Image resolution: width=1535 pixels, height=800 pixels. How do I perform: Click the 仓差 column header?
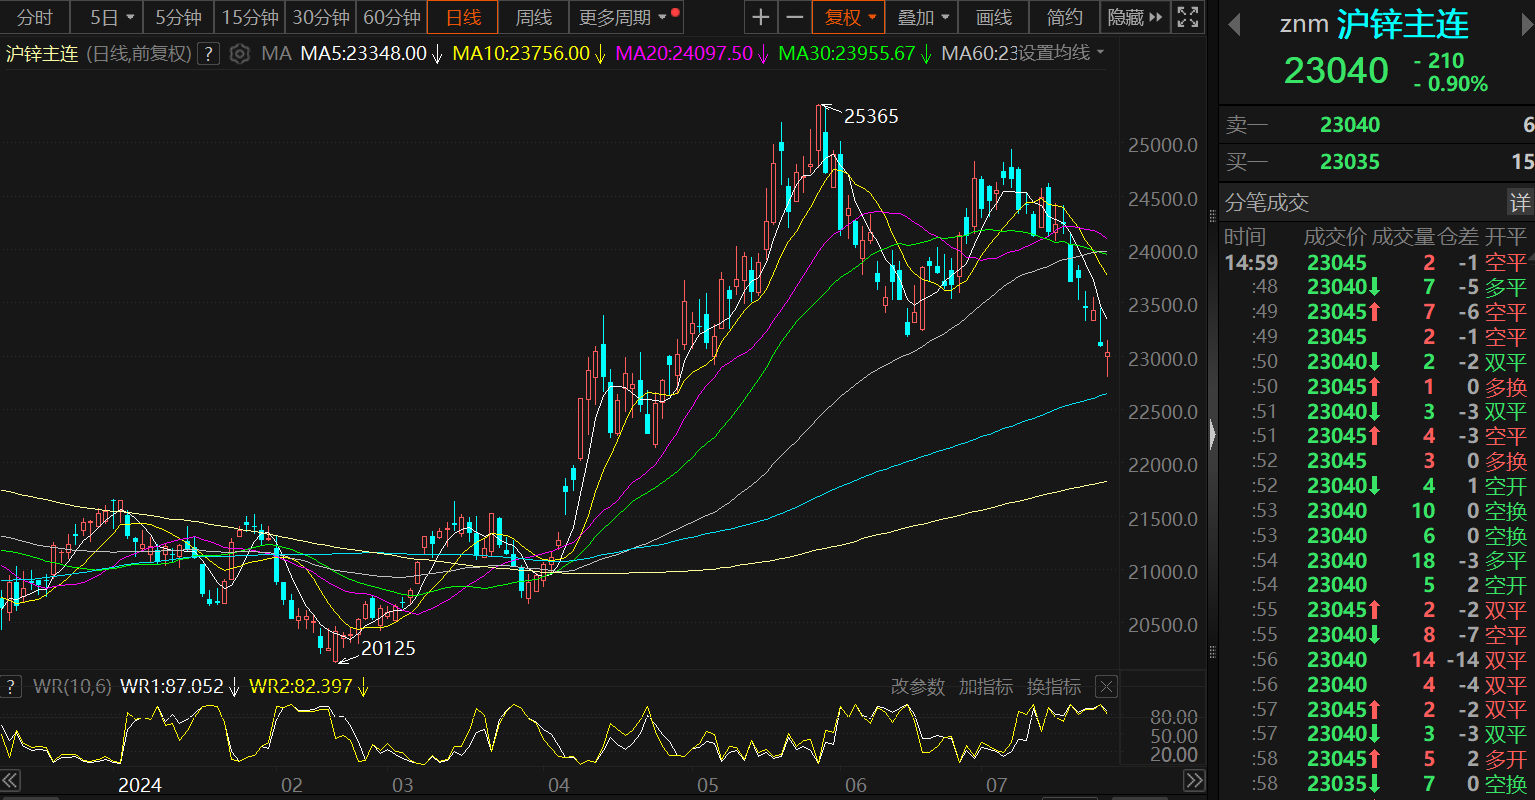click(x=1458, y=237)
